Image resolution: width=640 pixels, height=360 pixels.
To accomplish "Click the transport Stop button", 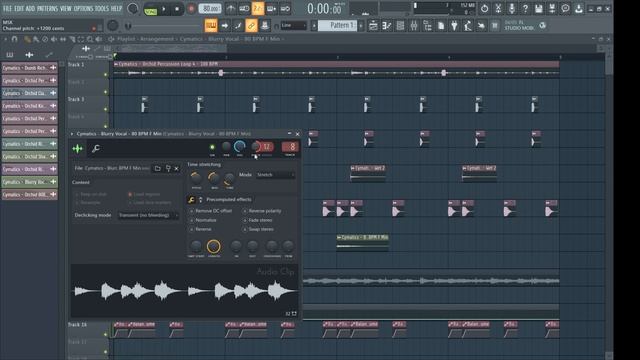I will click(x=177, y=9).
